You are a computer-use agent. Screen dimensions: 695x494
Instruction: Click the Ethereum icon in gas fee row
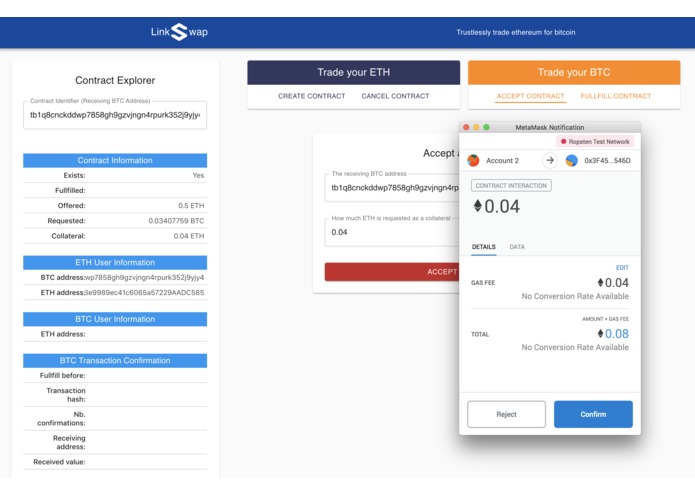pyautogui.click(x=600, y=282)
